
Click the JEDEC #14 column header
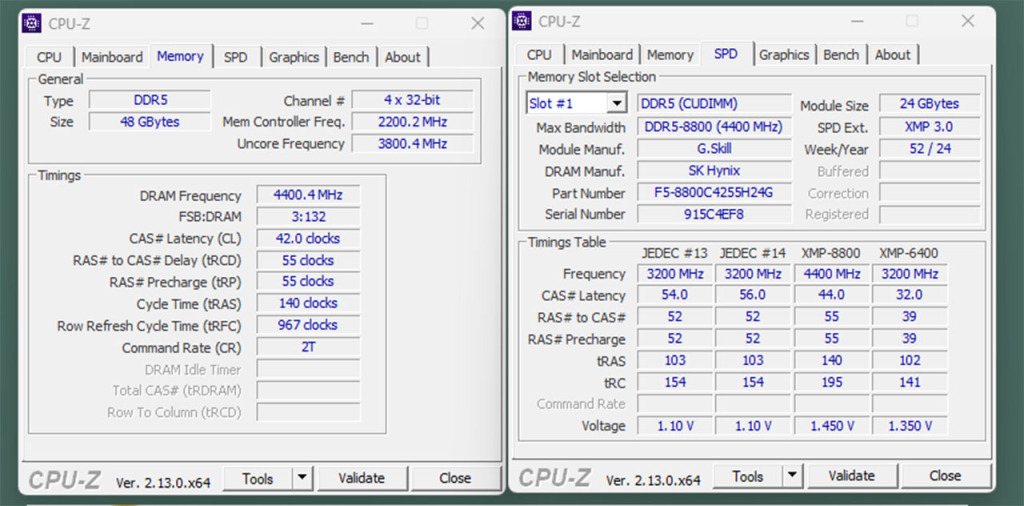click(x=753, y=253)
